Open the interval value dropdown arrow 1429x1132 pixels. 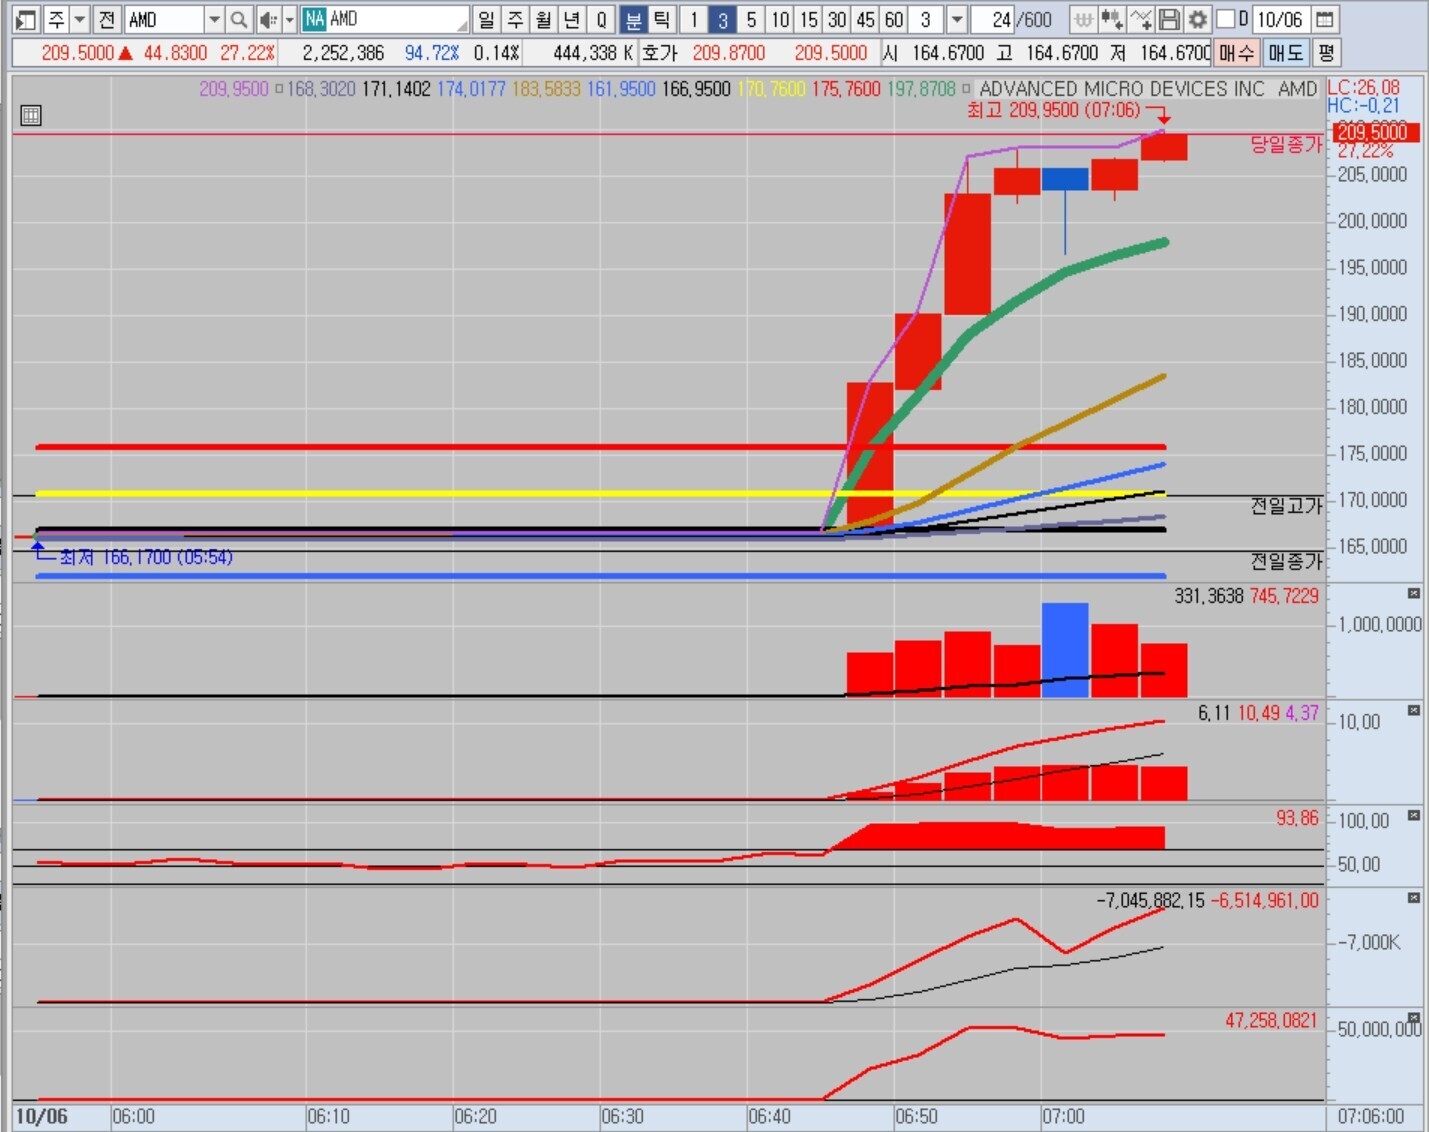pos(957,19)
